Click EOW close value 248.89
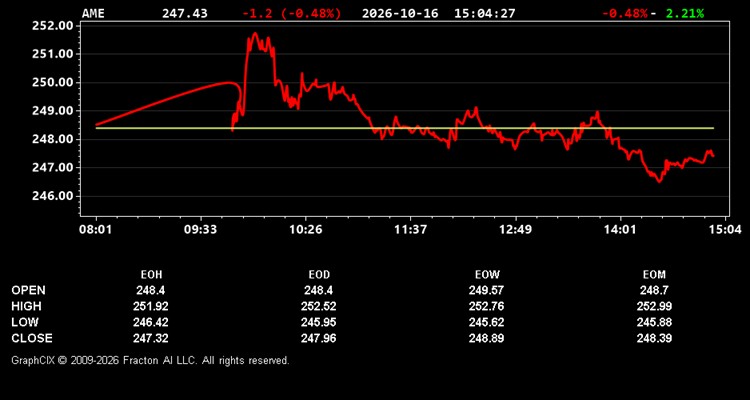The width and height of the screenshot is (750, 400). tap(486, 338)
